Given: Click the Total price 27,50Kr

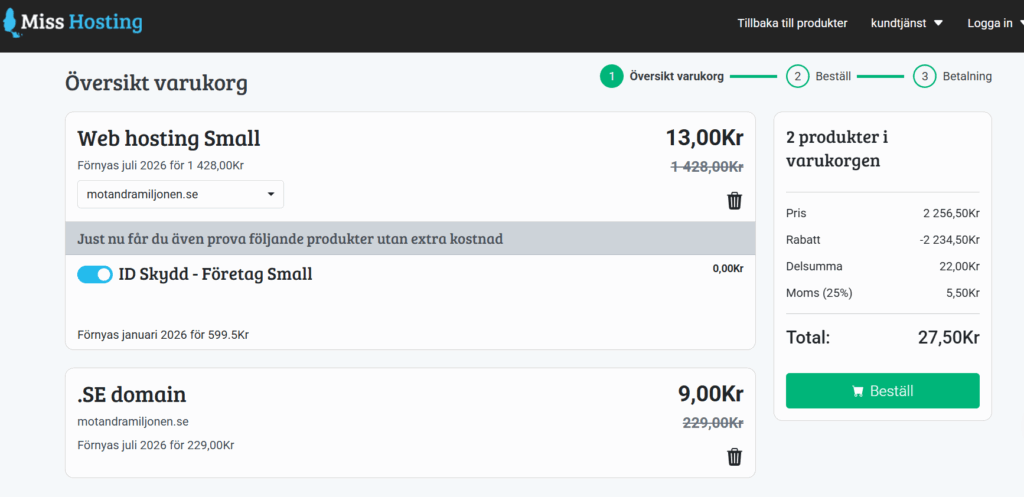Looking at the screenshot, I should (948, 337).
